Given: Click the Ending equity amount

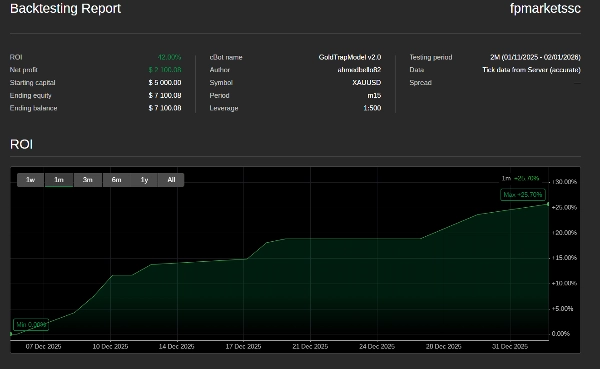Looking at the screenshot, I should (x=165, y=95).
